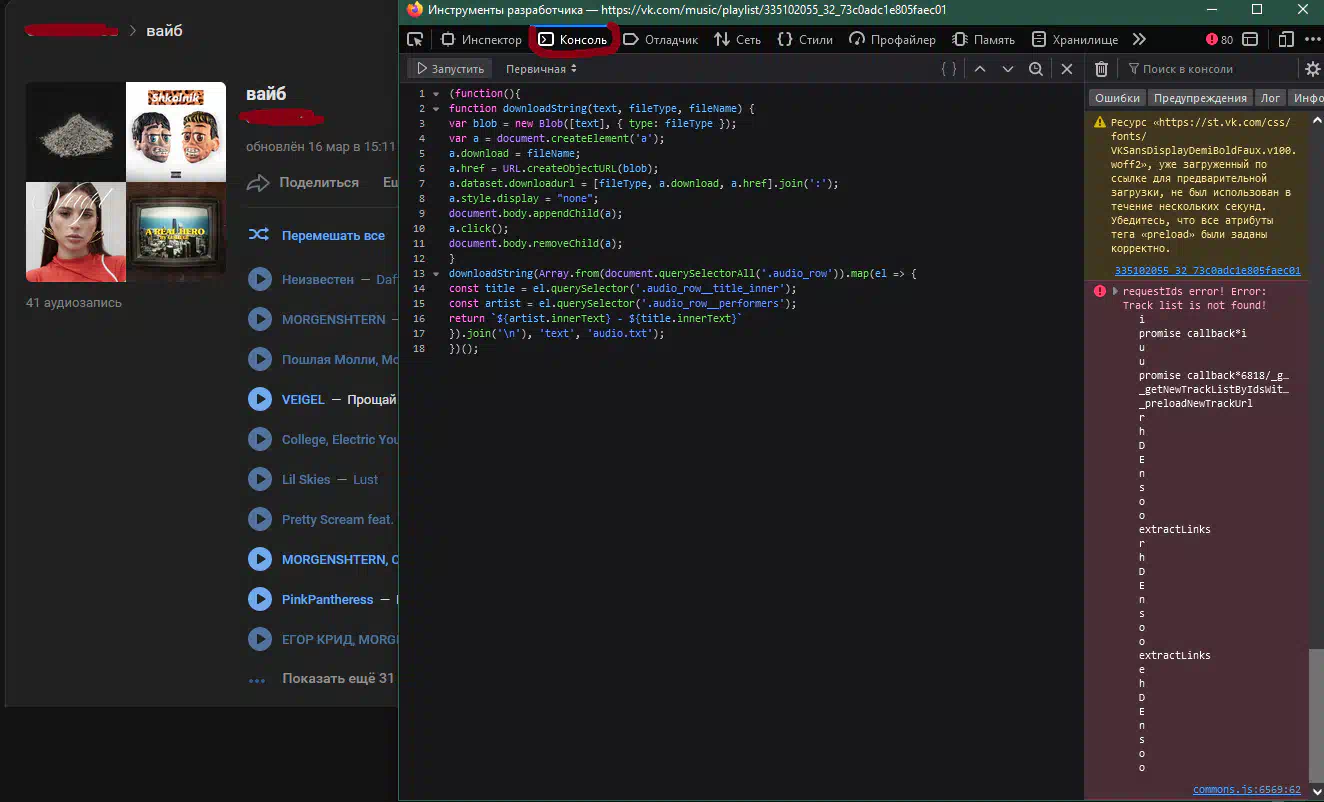Open reverse history search magnifier
The height and width of the screenshot is (802, 1324).
pos(1036,69)
